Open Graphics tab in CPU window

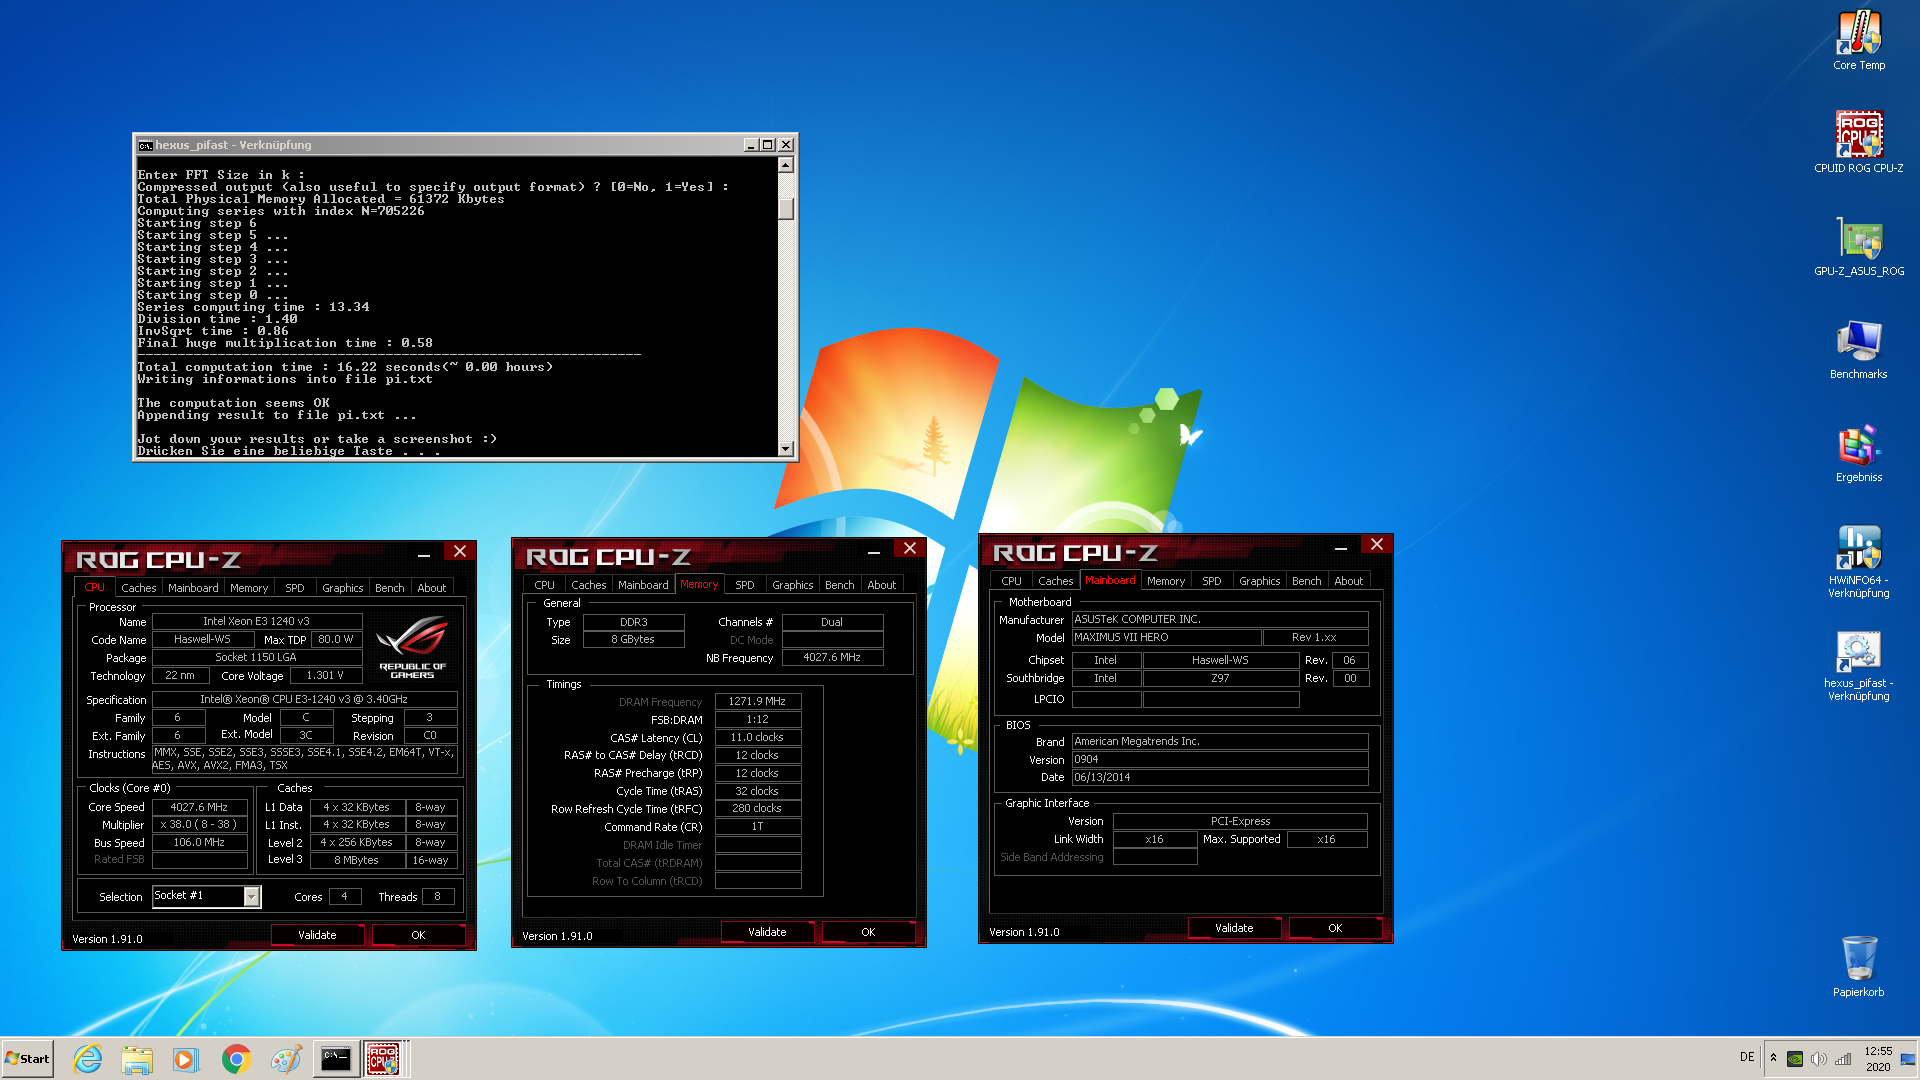point(342,588)
